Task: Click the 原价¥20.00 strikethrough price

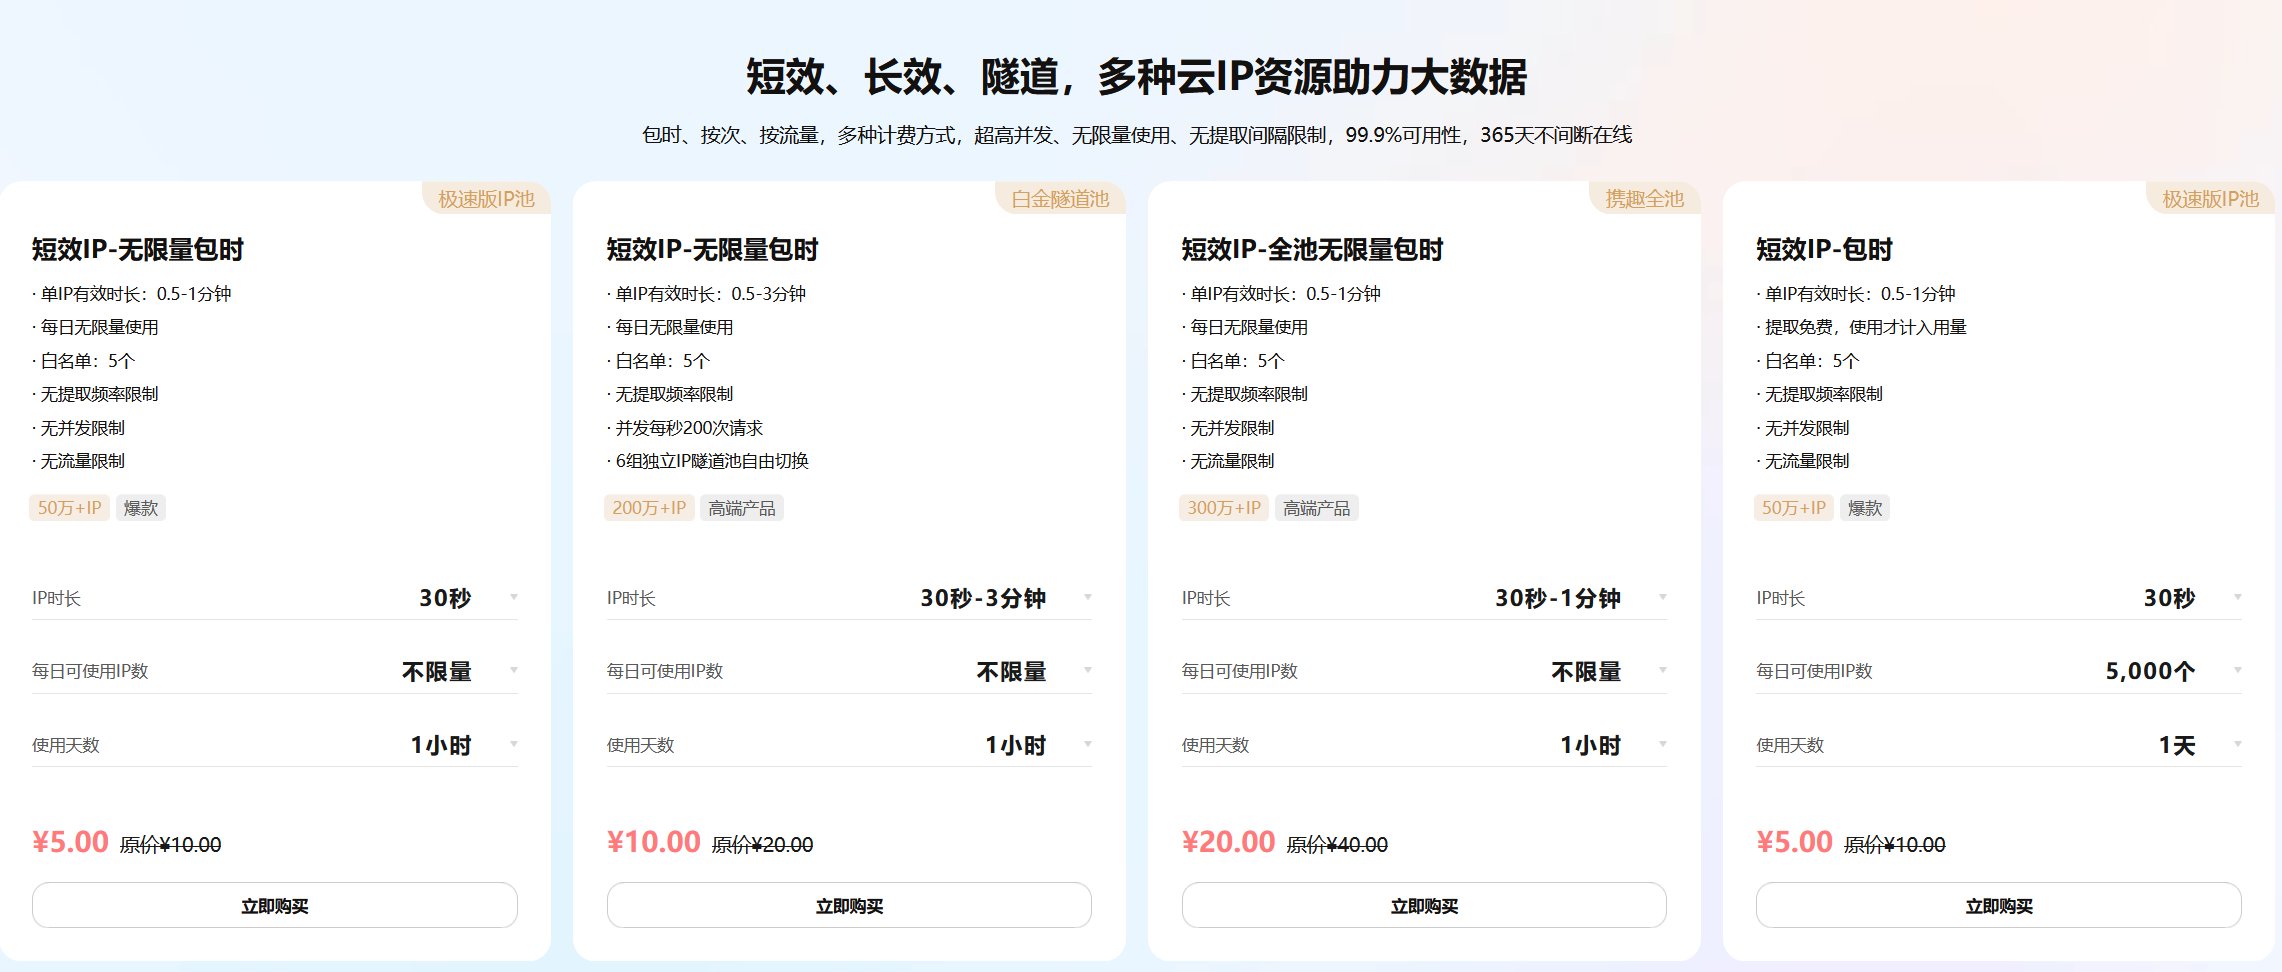Action: click(x=762, y=845)
